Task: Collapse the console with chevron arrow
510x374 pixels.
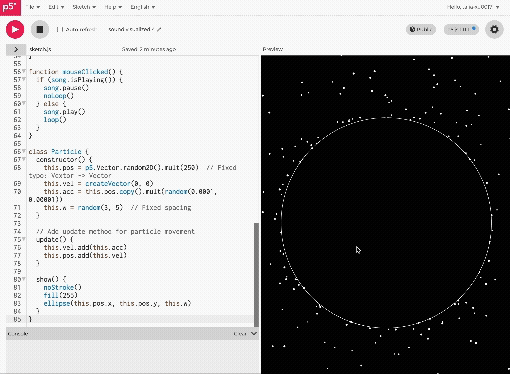Action: (x=254, y=333)
